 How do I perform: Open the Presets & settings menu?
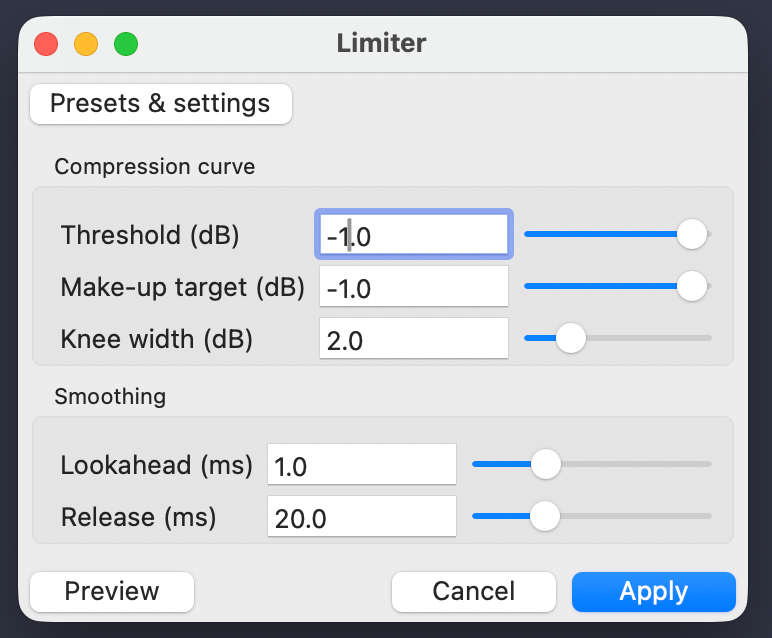[x=160, y=104]
